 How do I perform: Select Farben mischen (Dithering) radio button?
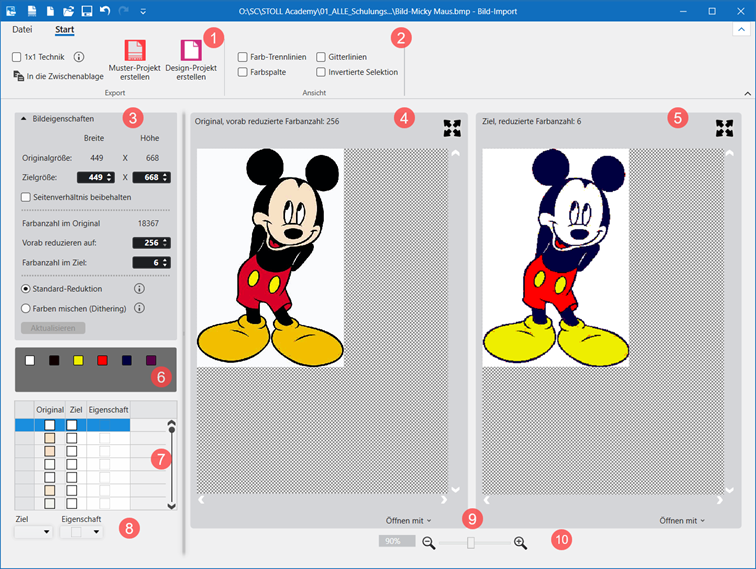26,308
